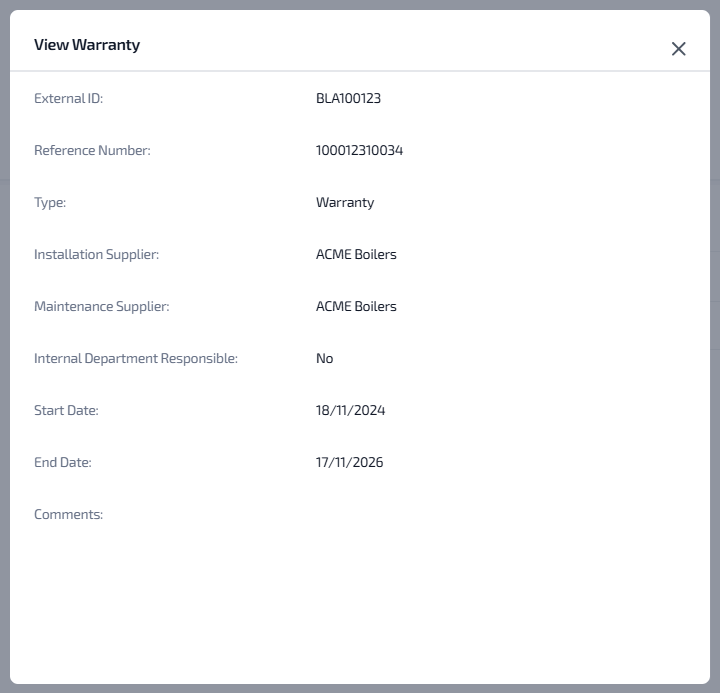720x693 pixels.
Task: Click the End Date label
Action: click(x=62, y=463)
